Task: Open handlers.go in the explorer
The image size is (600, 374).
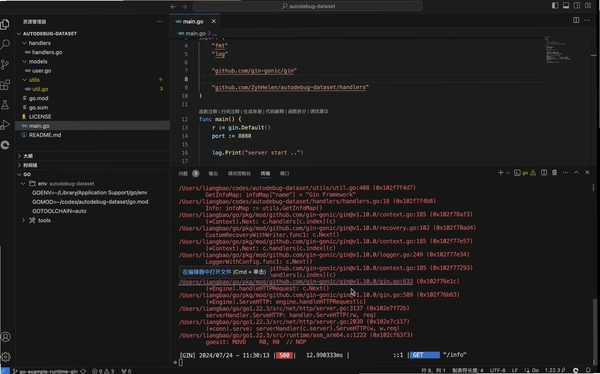Action: [92, 52]
